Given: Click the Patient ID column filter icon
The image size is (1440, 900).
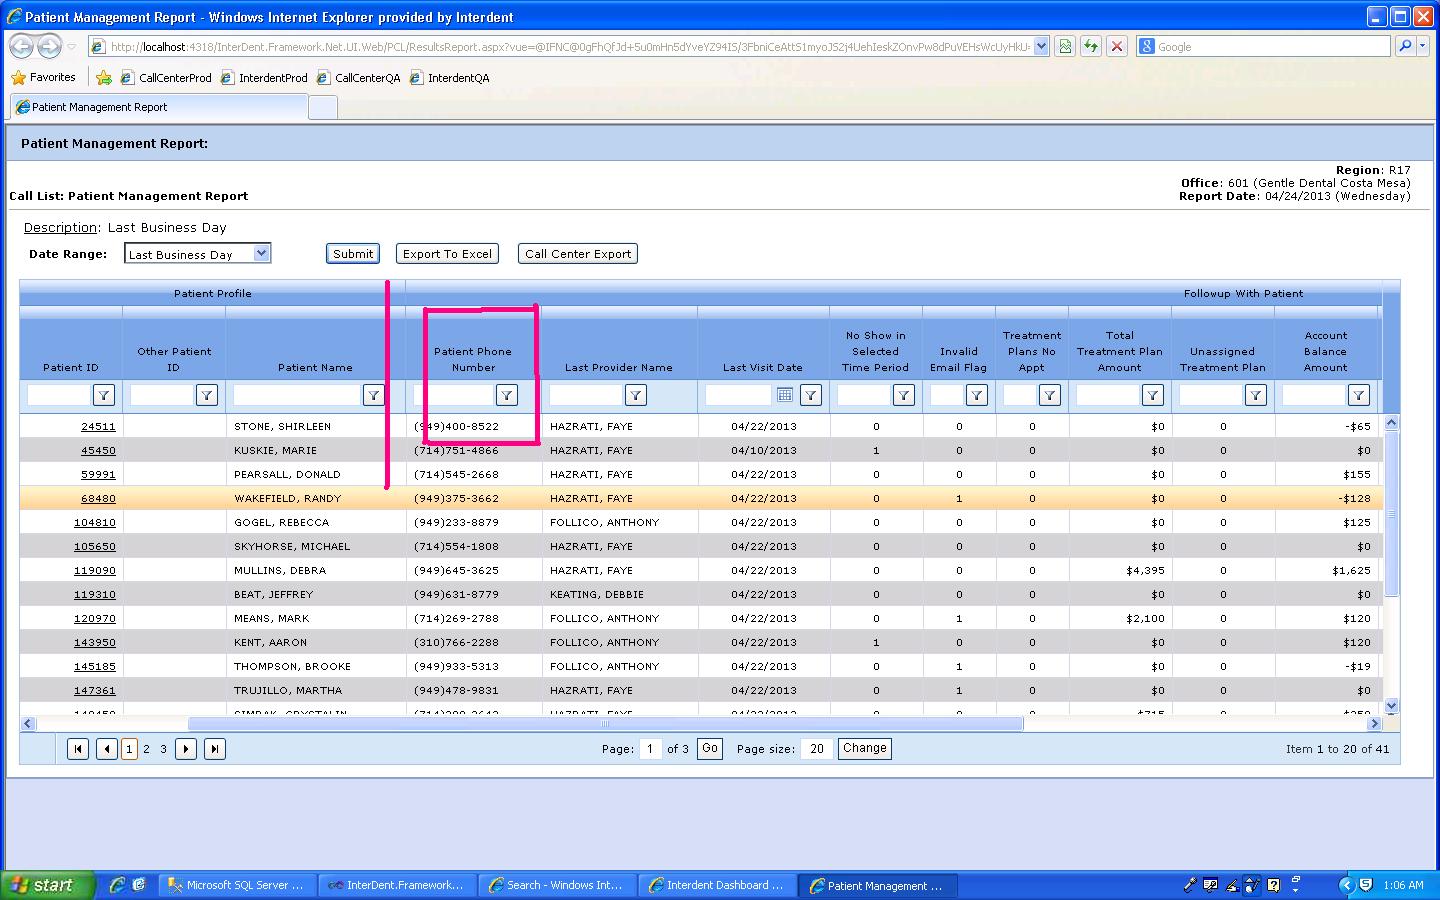Looking at the screenshot, I should point(104,396).
